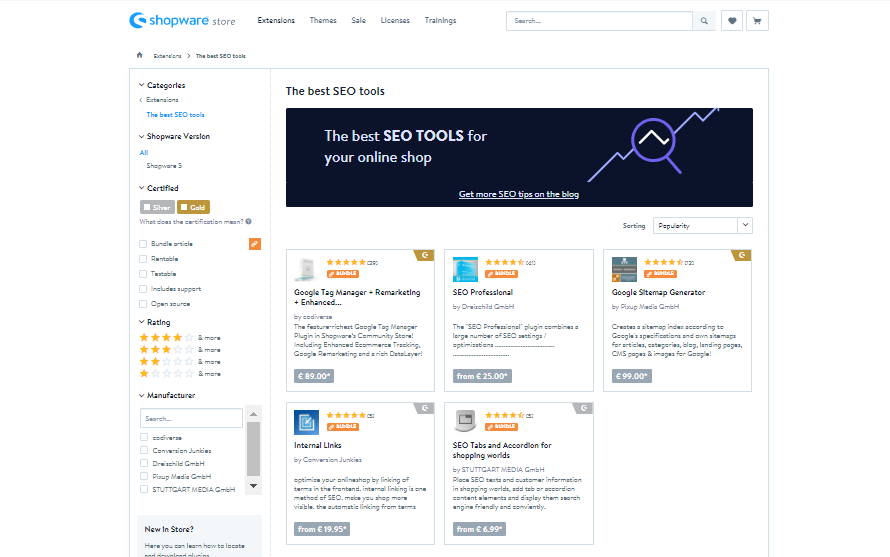Click the Google Tag Manager plugin thumbnail
The width and height of the screenshot is (890, 557).
307,269
